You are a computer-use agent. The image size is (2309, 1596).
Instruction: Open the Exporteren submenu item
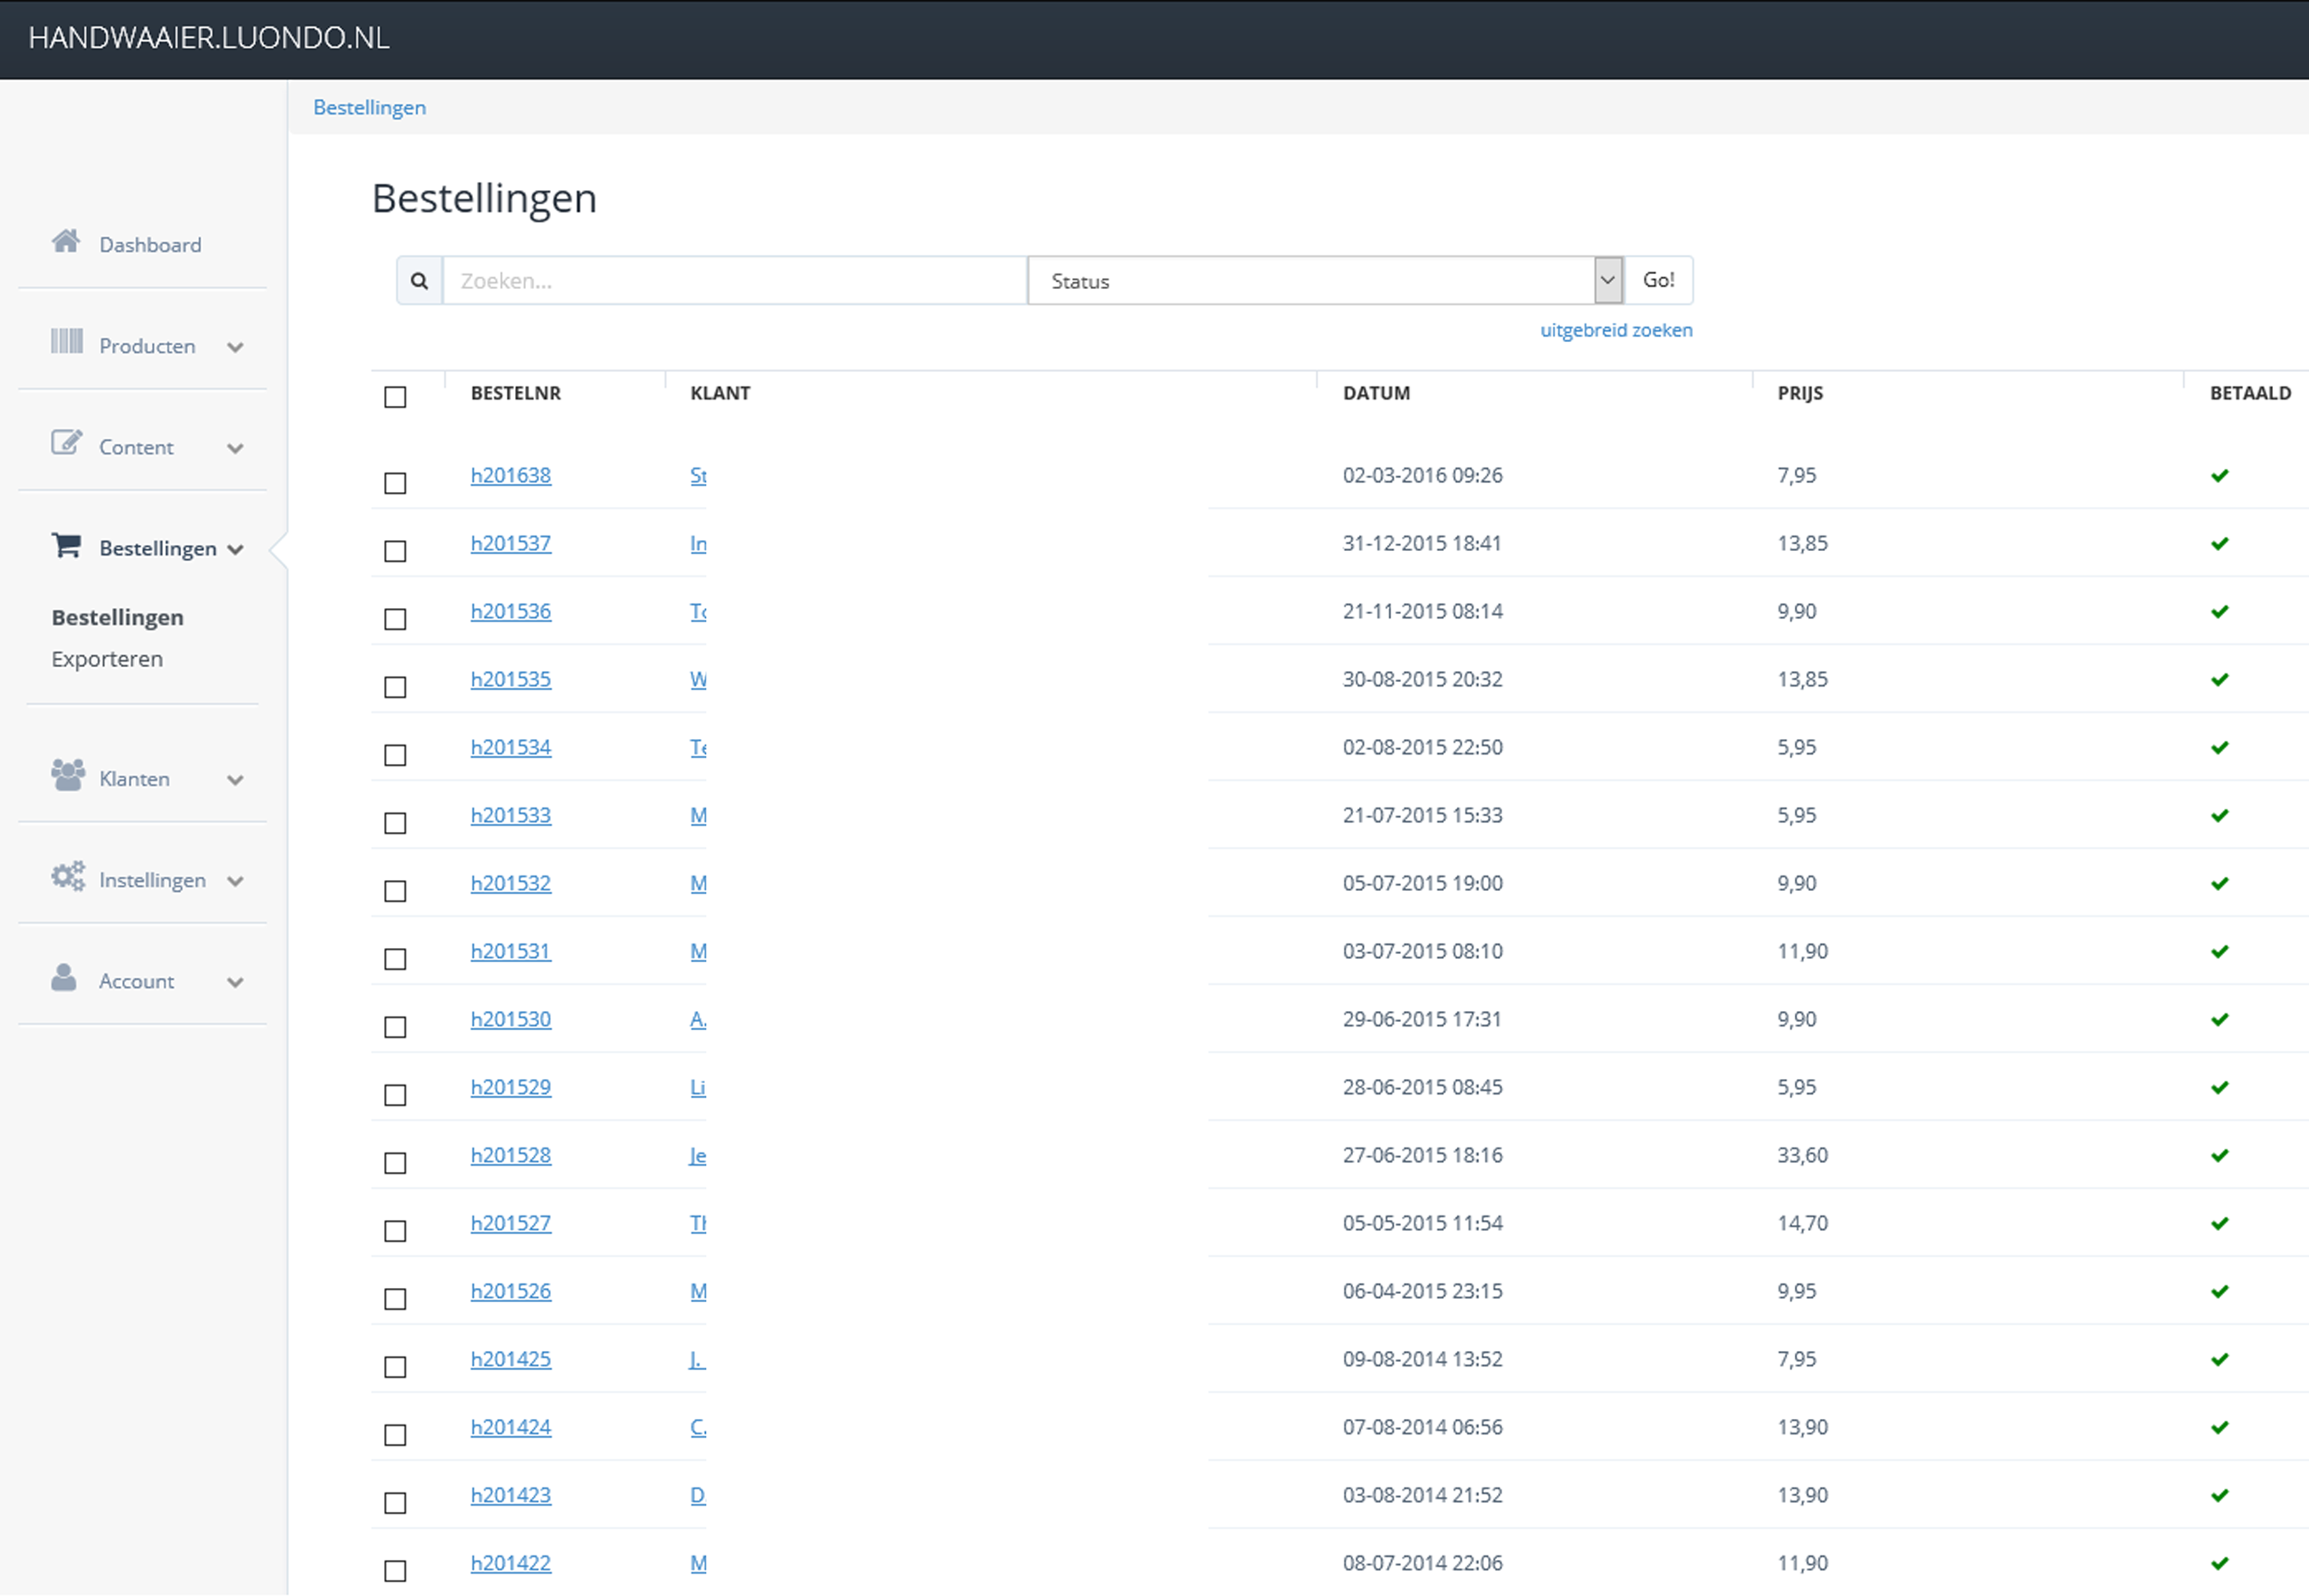click(107, 659)
